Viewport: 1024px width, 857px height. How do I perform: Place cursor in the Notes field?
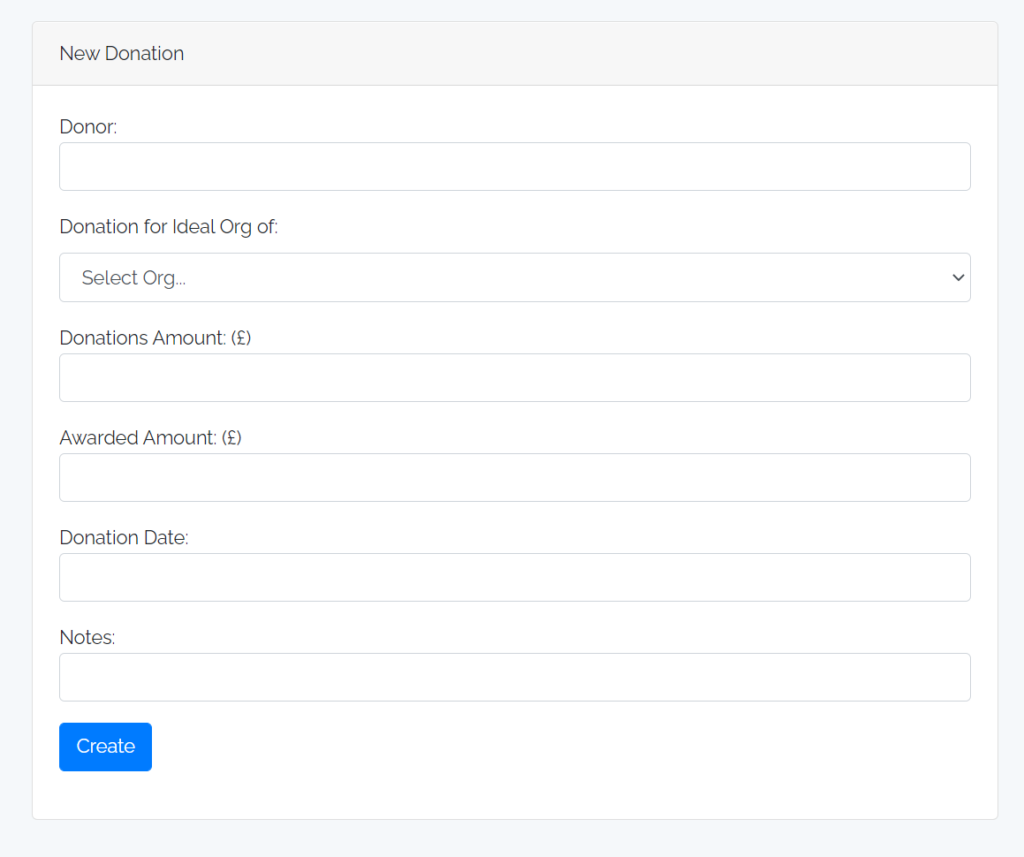coord(515,677)
